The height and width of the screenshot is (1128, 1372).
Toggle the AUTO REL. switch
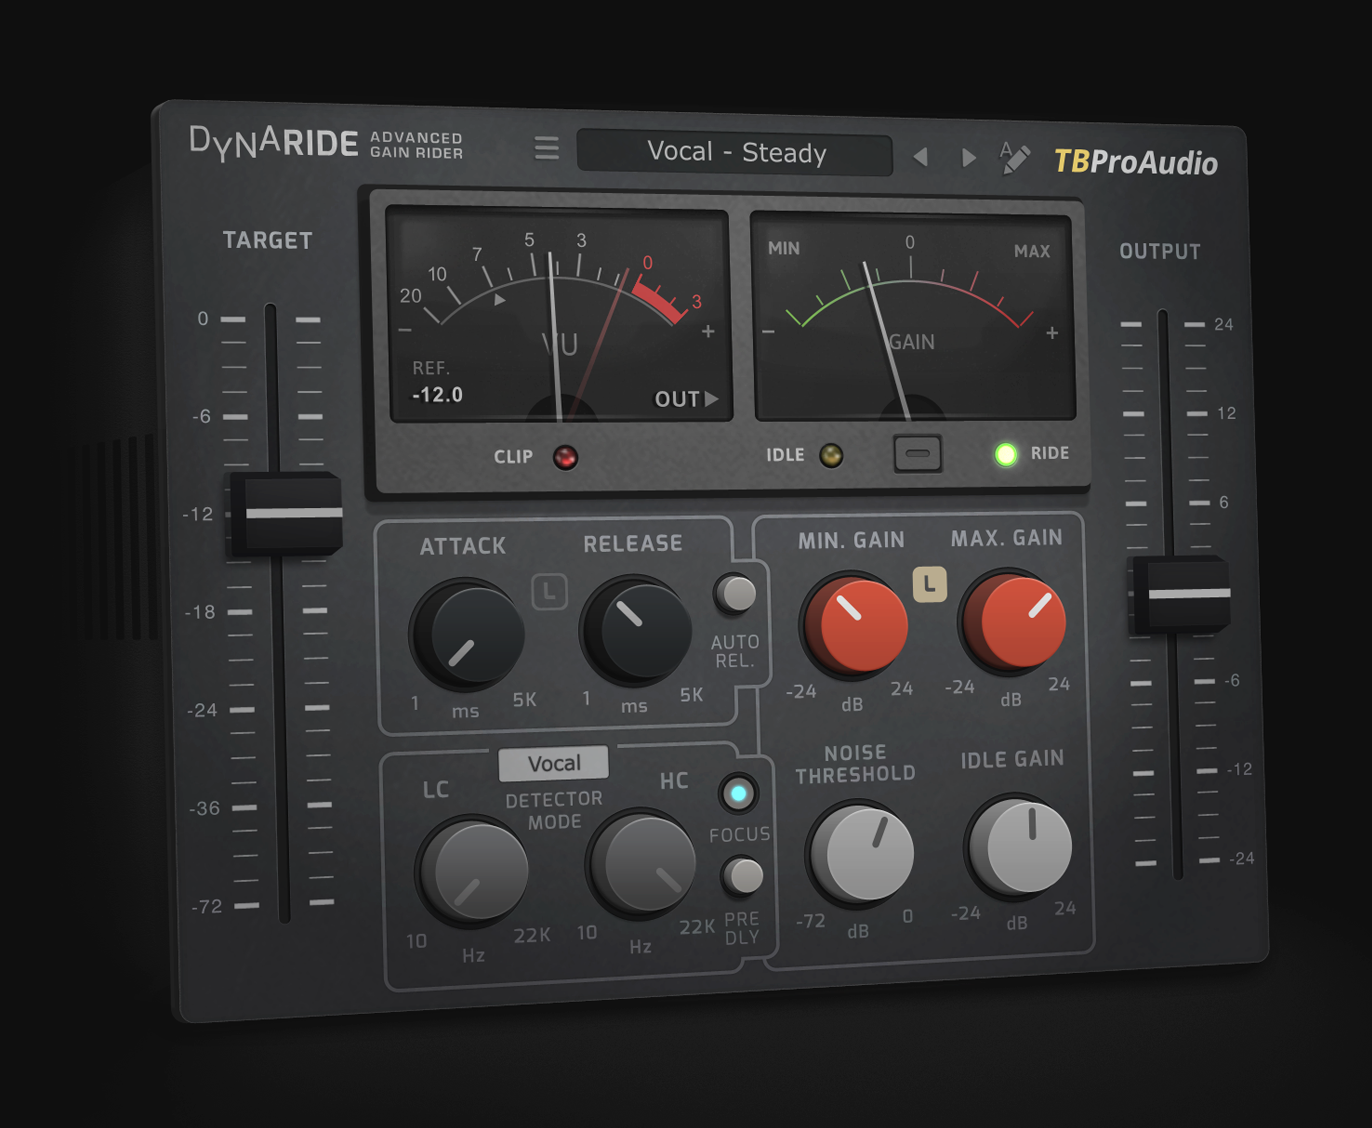tap(736, 594)
